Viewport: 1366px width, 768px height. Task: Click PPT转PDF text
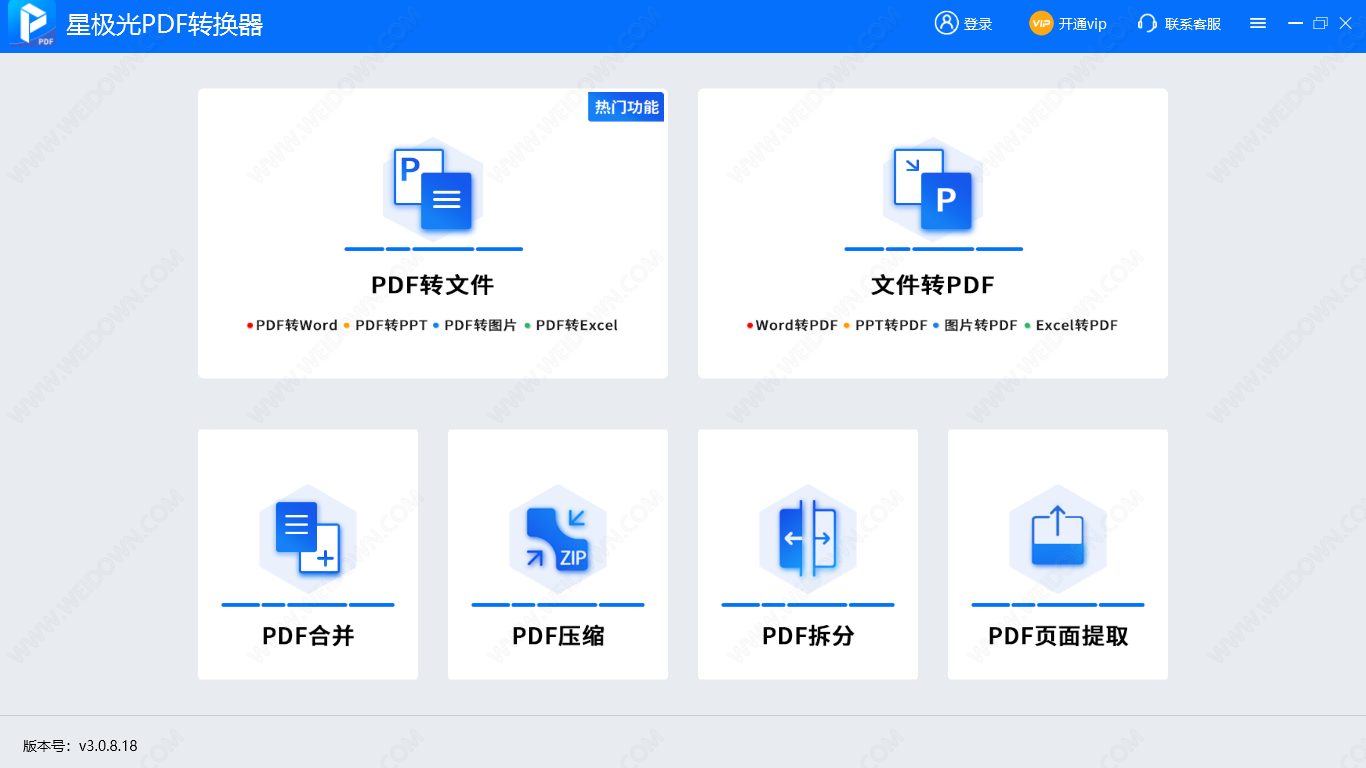pyautogui.click(x=891, y=325)
